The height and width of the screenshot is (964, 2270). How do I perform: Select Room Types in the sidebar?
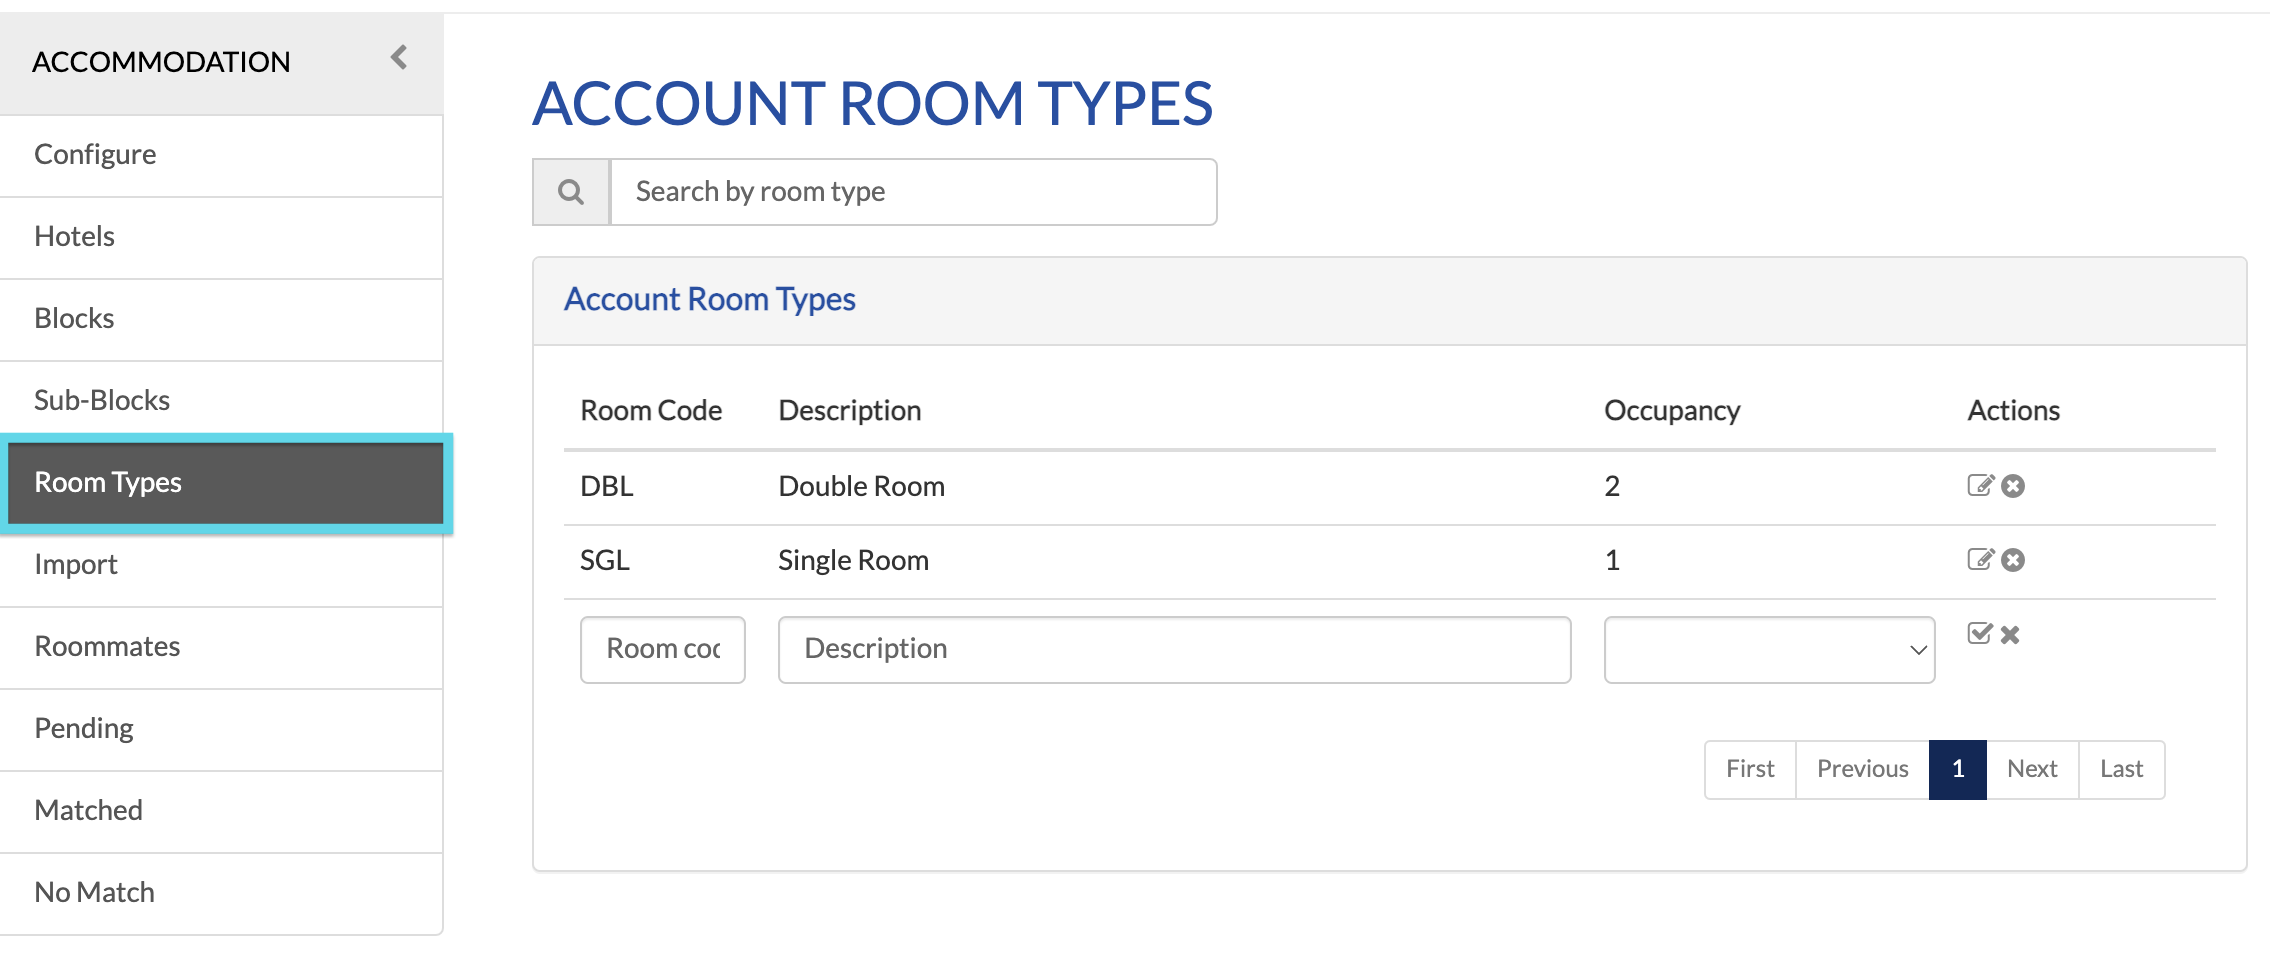[x=225, y=483]
